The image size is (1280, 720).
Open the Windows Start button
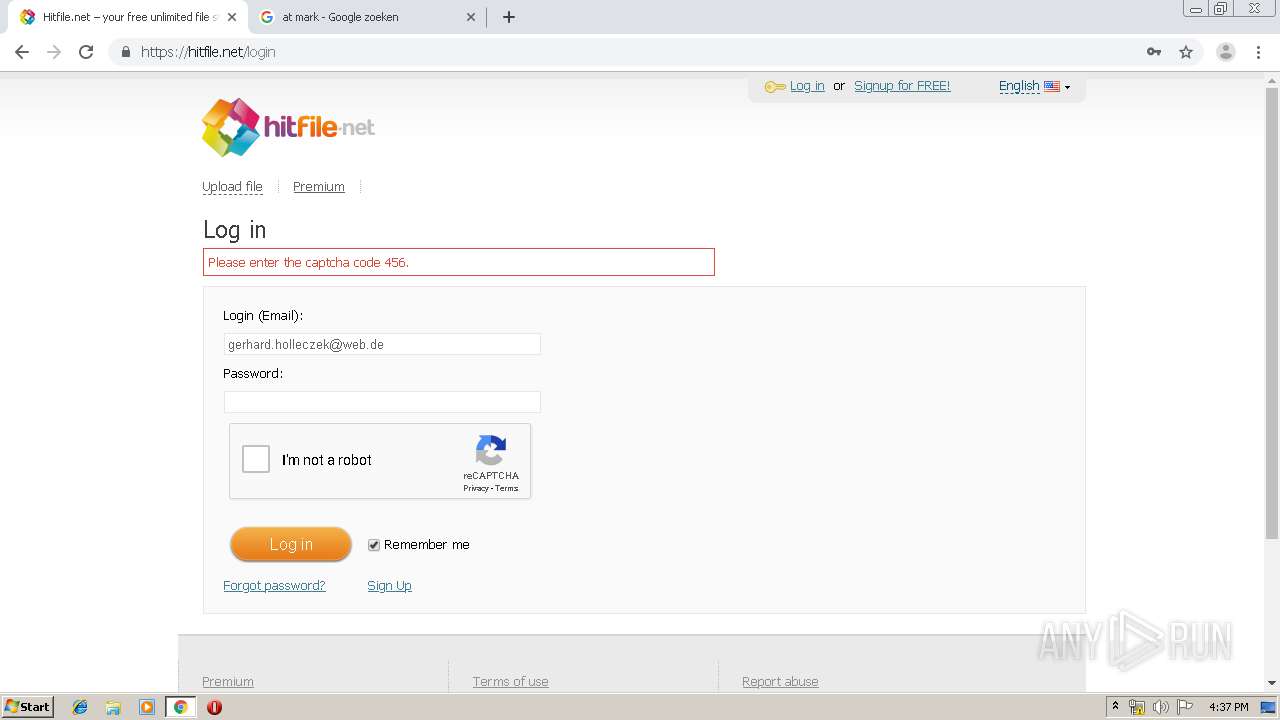pyautogui.click(x=28, y=707)
